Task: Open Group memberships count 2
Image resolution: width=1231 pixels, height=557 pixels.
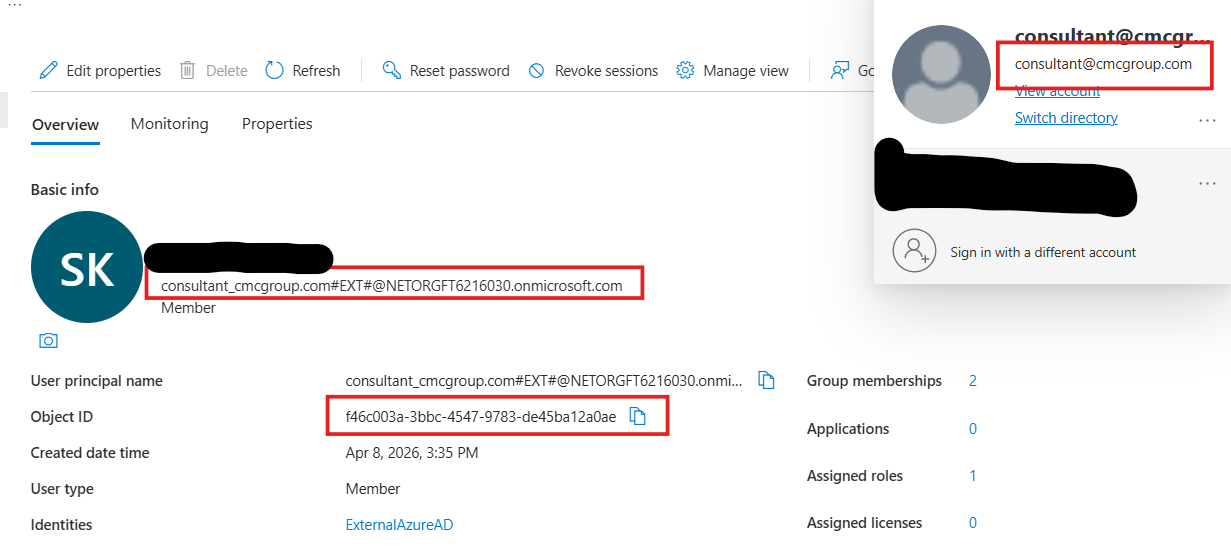Action: click(972, 381)
